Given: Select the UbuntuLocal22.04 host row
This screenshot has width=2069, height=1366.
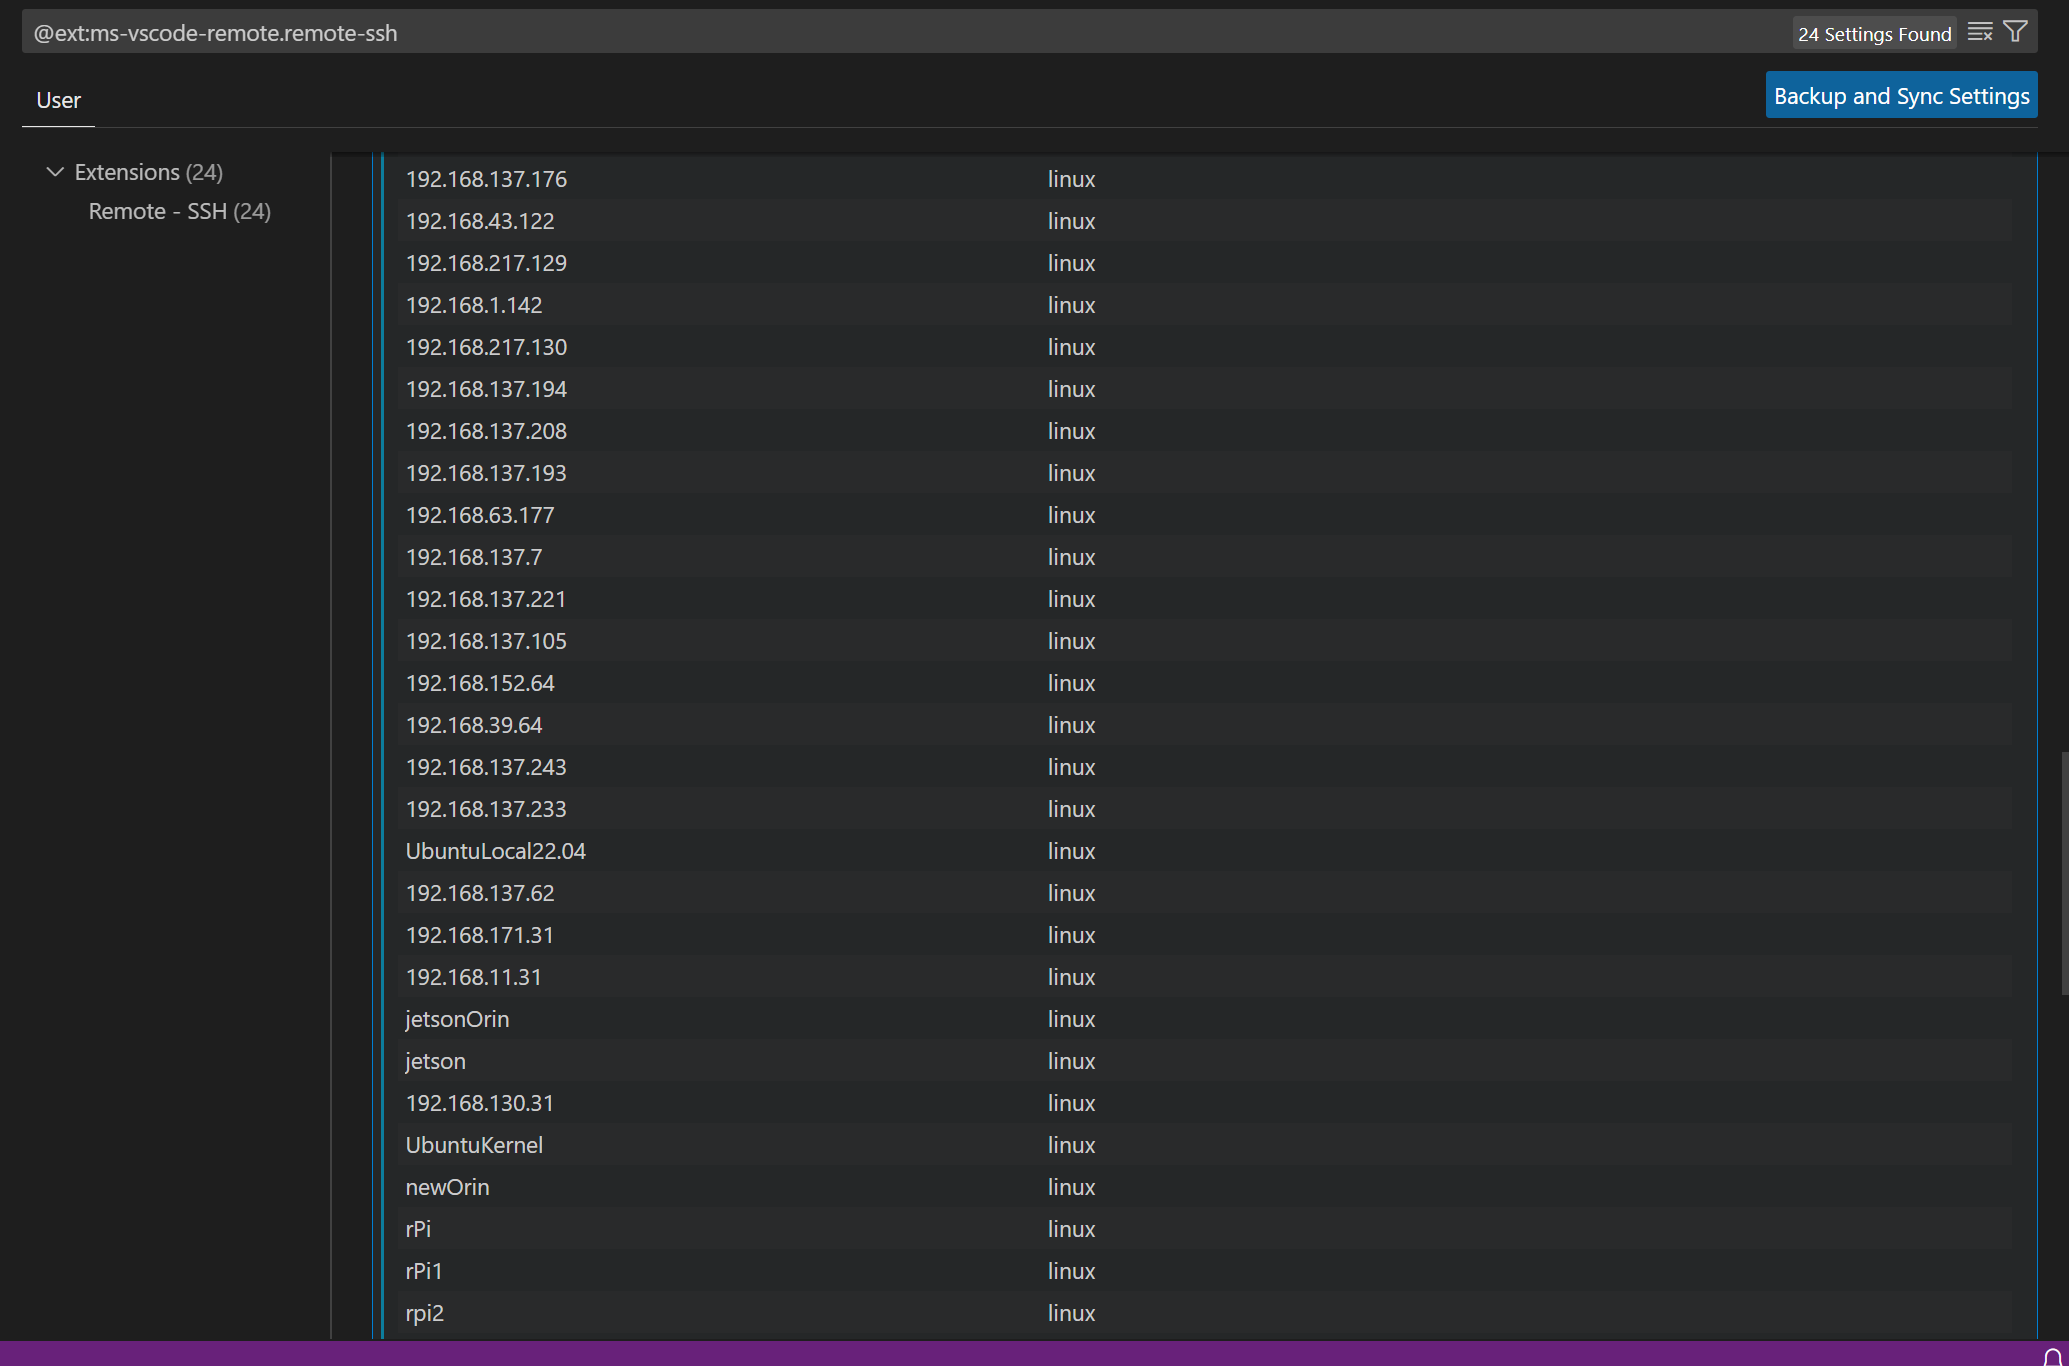Looking at the screenshot, I should 495,851.
